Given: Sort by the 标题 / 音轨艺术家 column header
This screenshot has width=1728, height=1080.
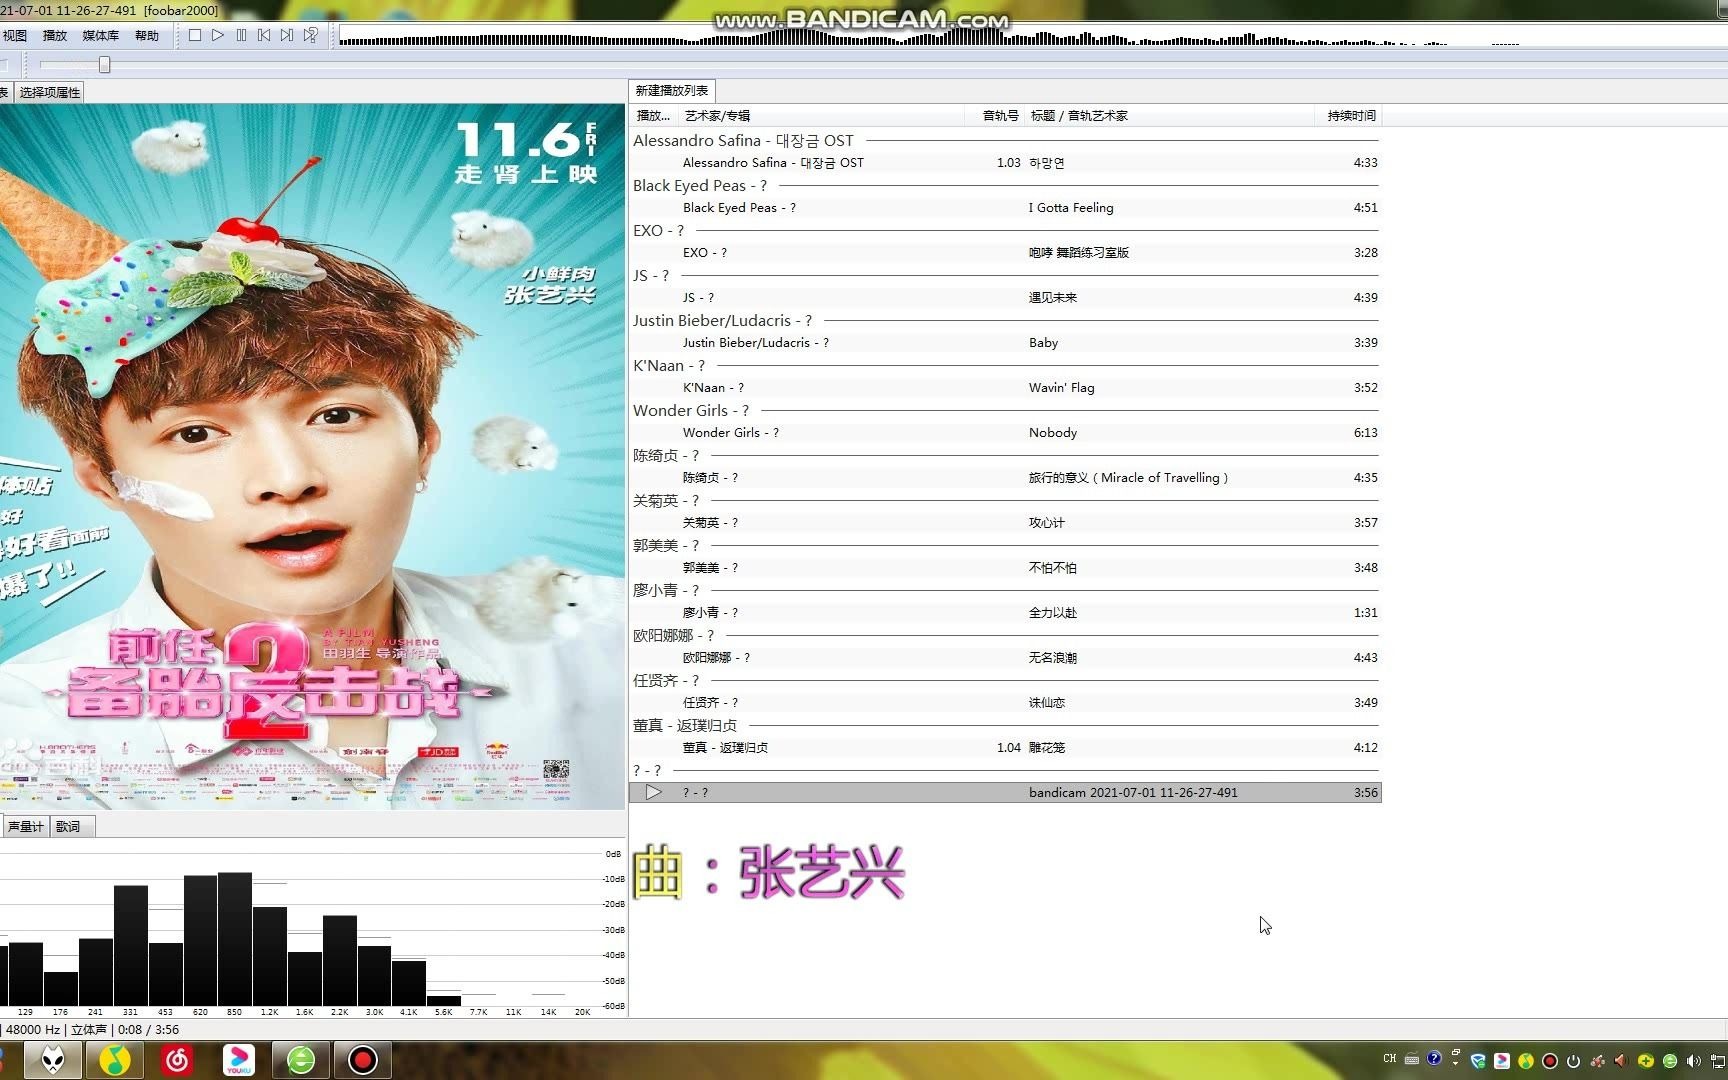Looking at the screenshot, I should [1170, 116].
